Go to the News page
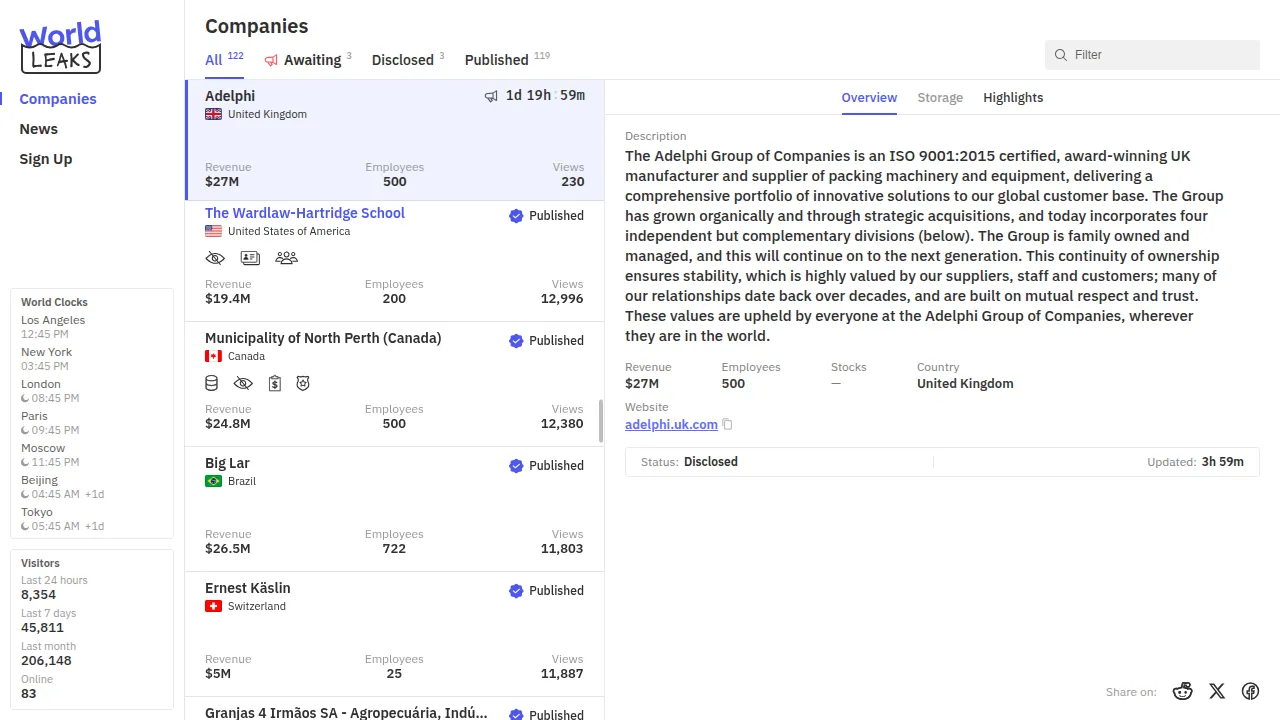The image size is (1280, 720). coord(39,129)
